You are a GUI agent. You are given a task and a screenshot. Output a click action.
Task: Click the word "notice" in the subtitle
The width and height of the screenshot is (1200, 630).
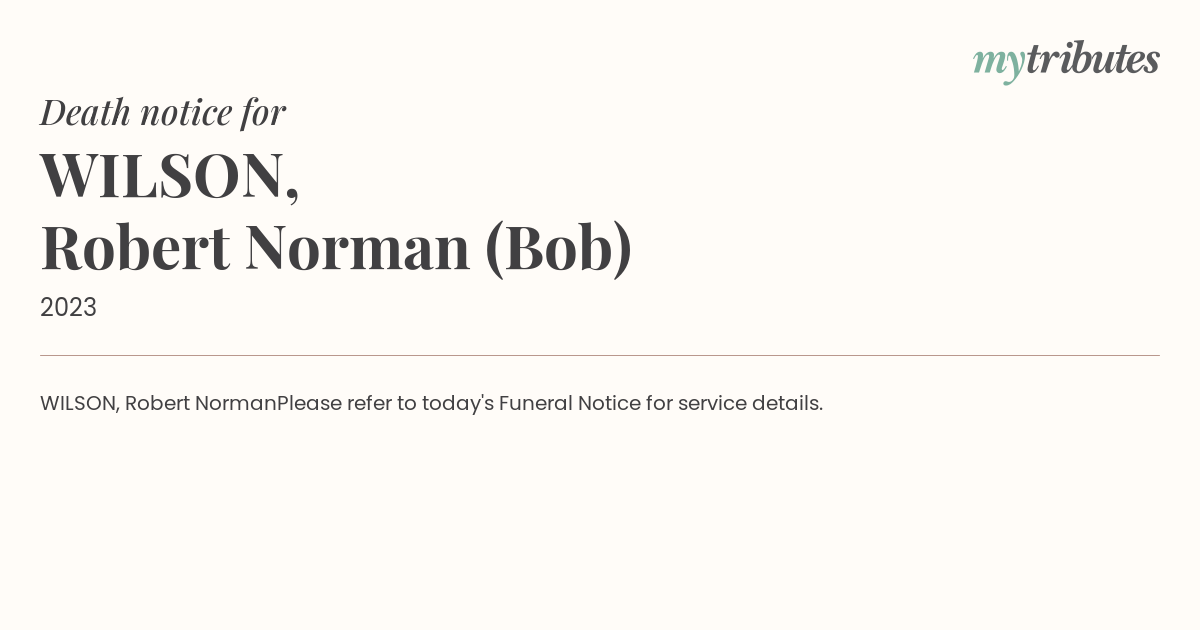point(186,114)
